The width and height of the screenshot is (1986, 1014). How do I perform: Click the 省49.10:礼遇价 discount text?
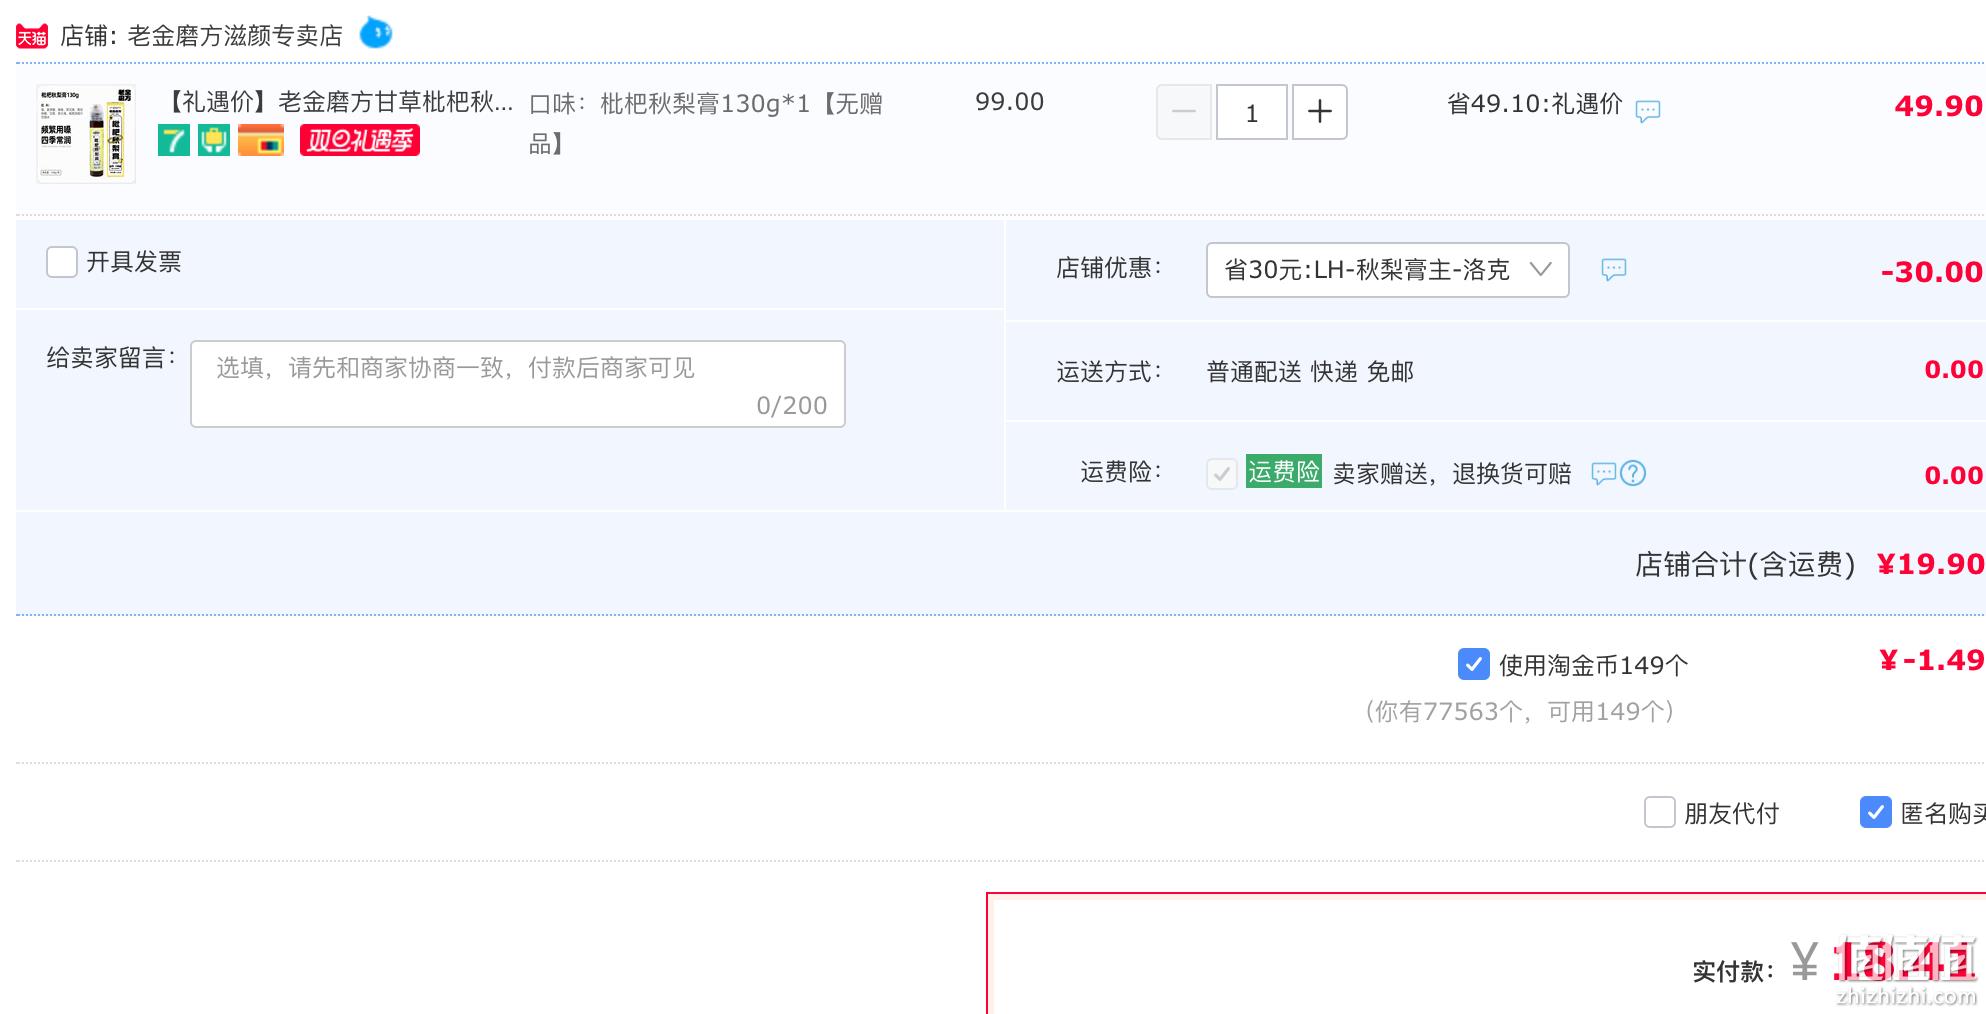coord(1535,104)
